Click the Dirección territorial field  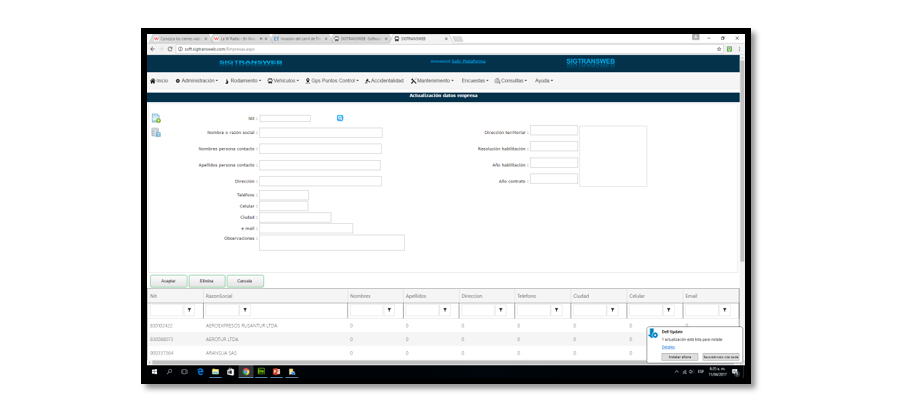point(554,130)
